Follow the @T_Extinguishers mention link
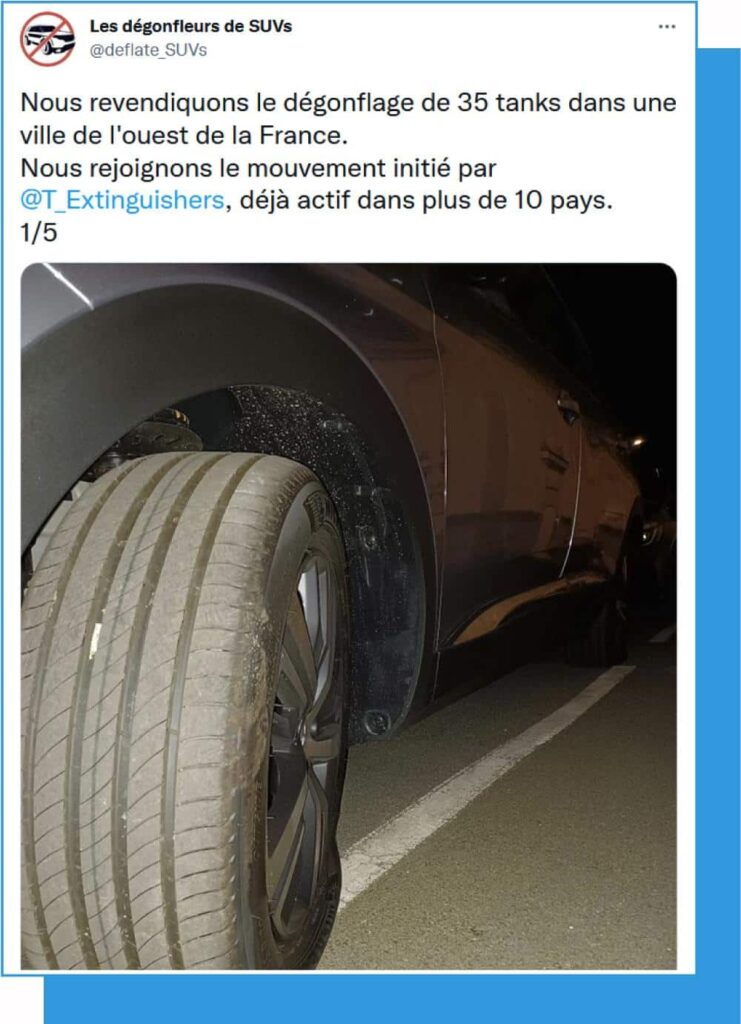Screen dimensions: 741x1024 [123, 200]
